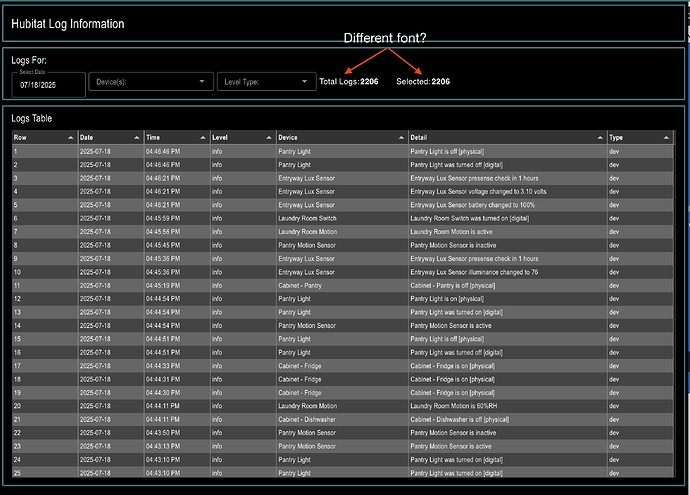Image resolution: width=690 pixels, height=495 pixels.
Task: Sort by the Type column arrow
Action: pyautogui.click(x=666, y=138)
